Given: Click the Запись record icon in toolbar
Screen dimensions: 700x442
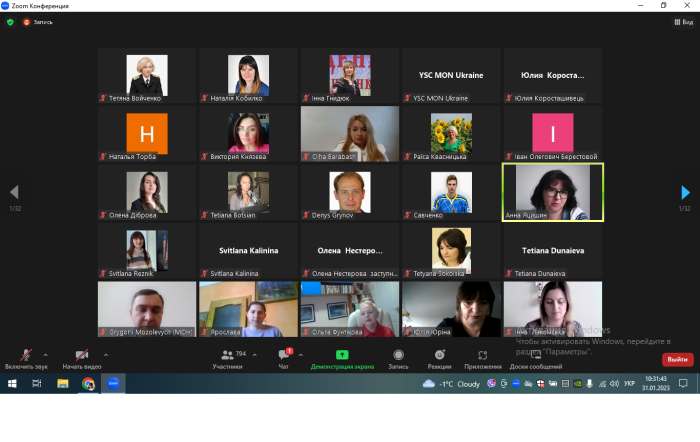Looking at the screenshot, I should click(398, 355).
